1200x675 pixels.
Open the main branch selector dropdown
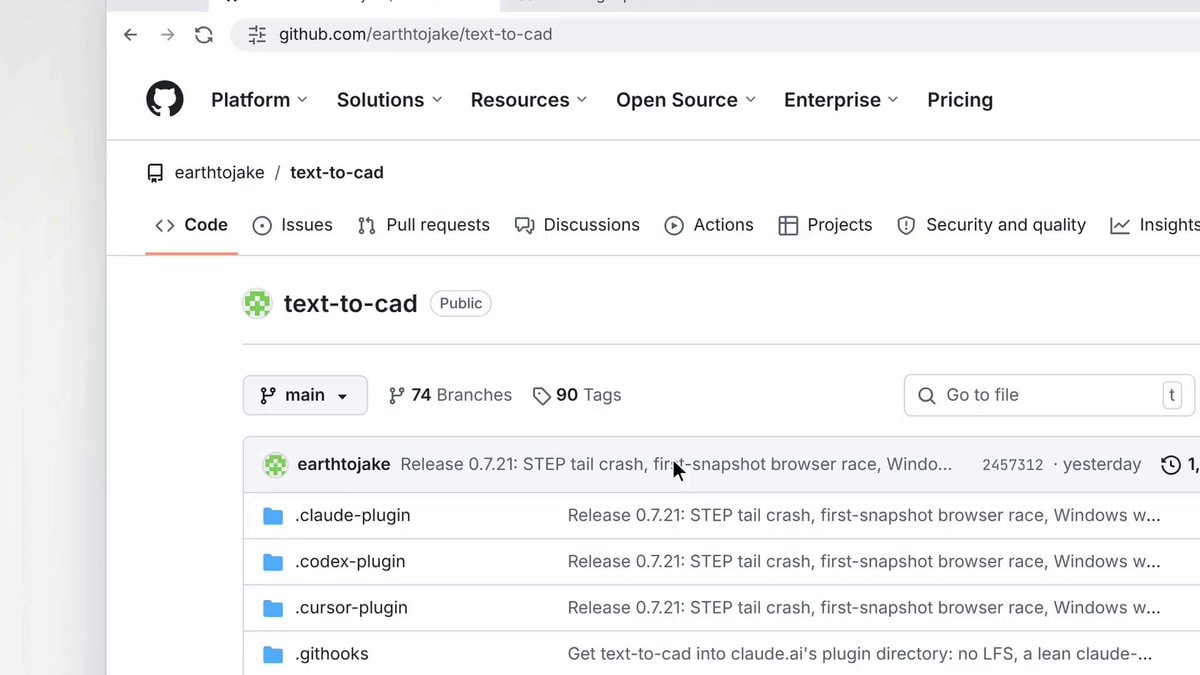point(305,395)
